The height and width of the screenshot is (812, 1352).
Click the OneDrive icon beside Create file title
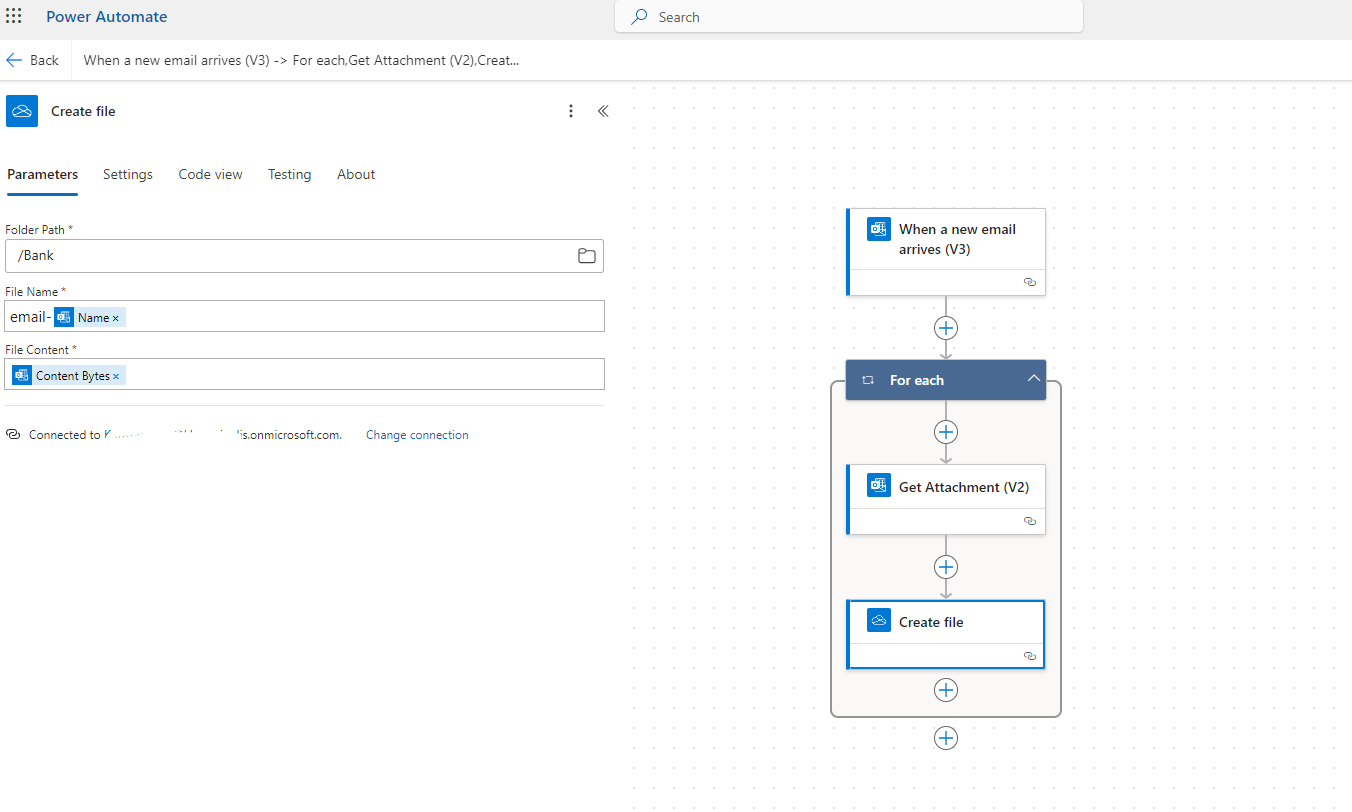tap(22, 111)
